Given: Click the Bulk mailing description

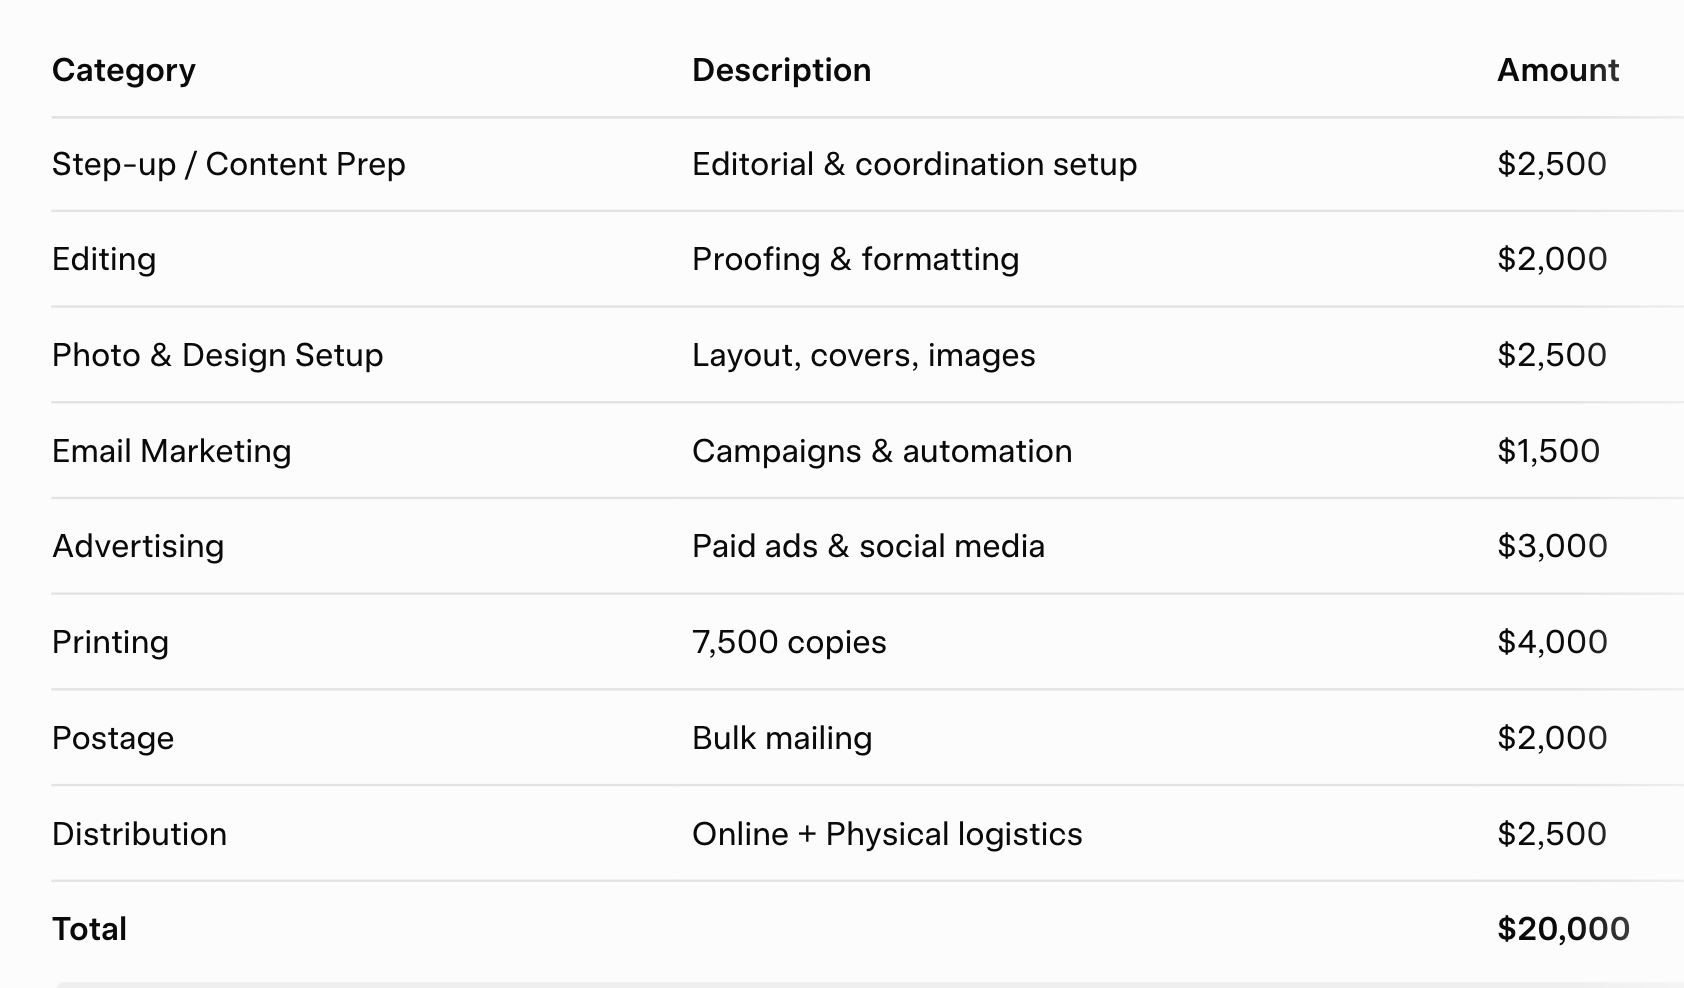Looking at the screenshot, I should (x=782, y=738).
